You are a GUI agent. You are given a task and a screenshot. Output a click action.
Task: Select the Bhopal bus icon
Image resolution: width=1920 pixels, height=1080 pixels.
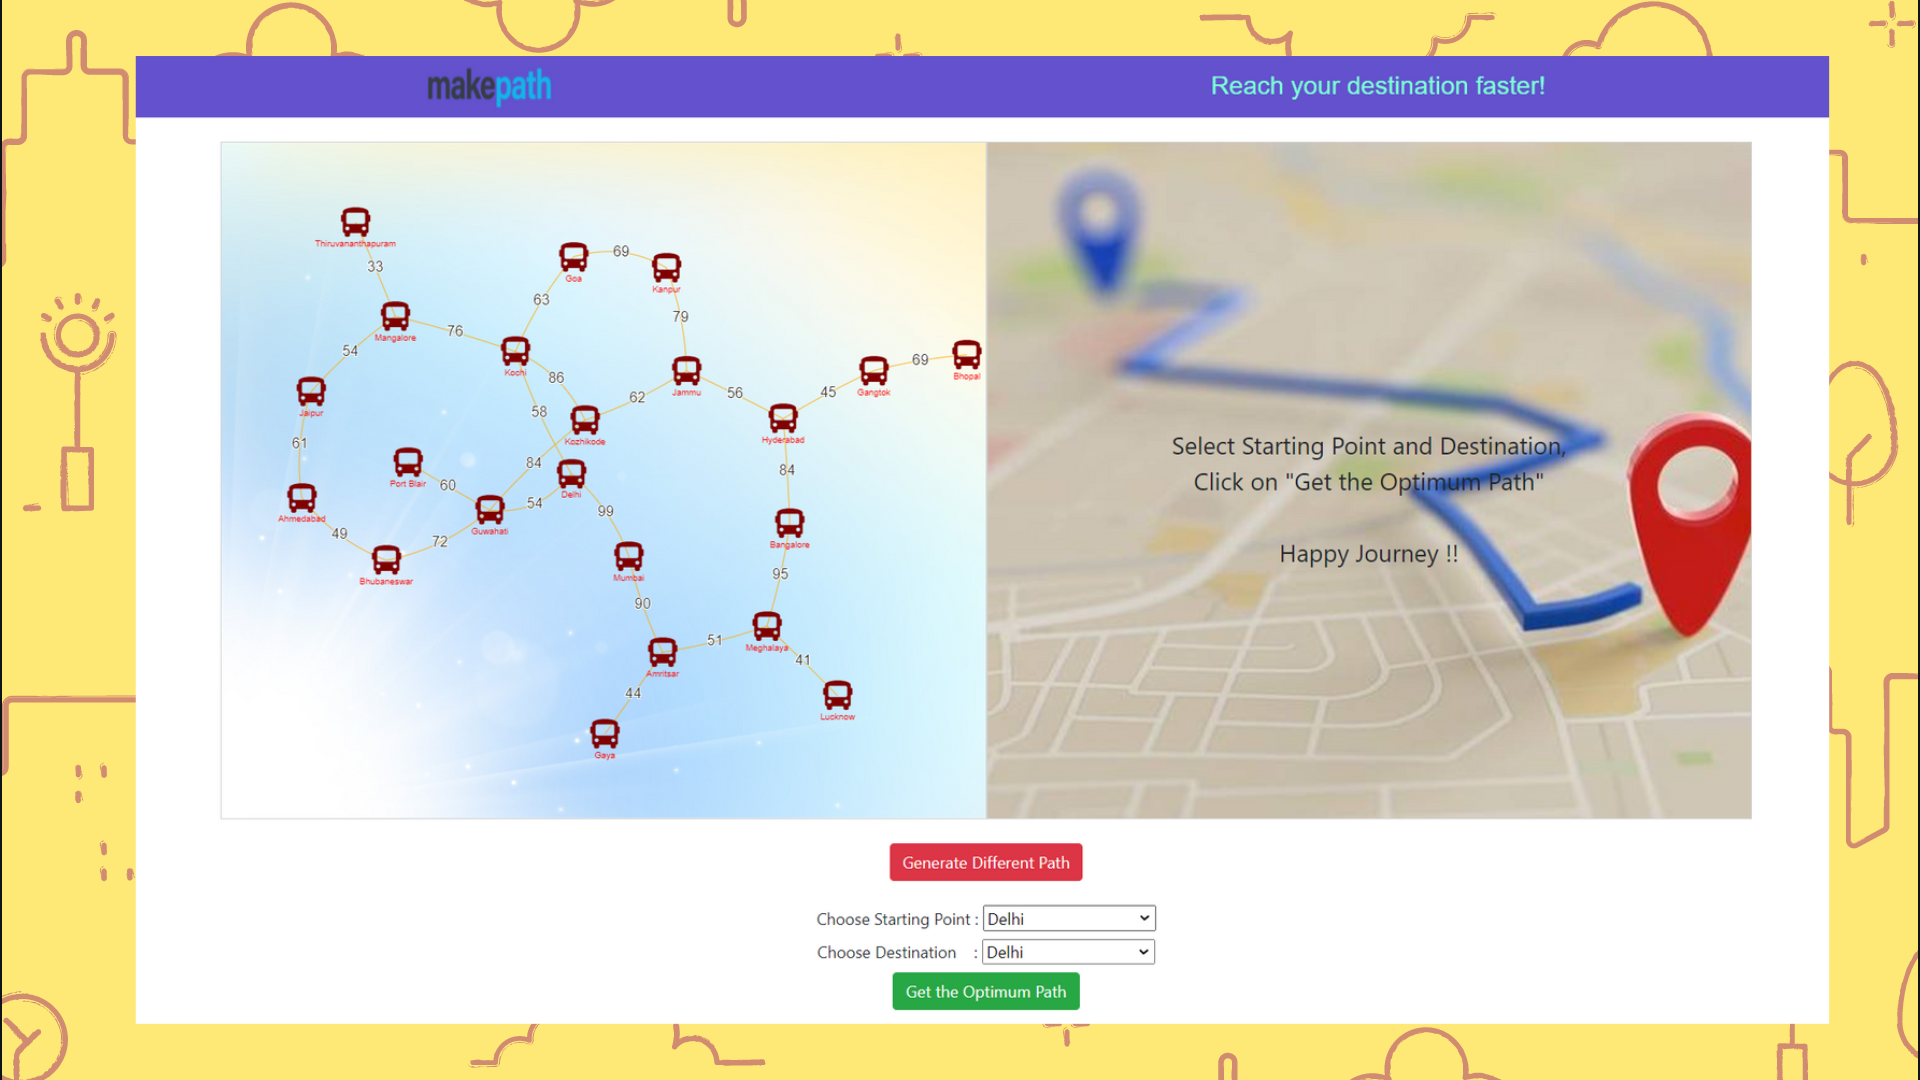(x=966, y=354)
